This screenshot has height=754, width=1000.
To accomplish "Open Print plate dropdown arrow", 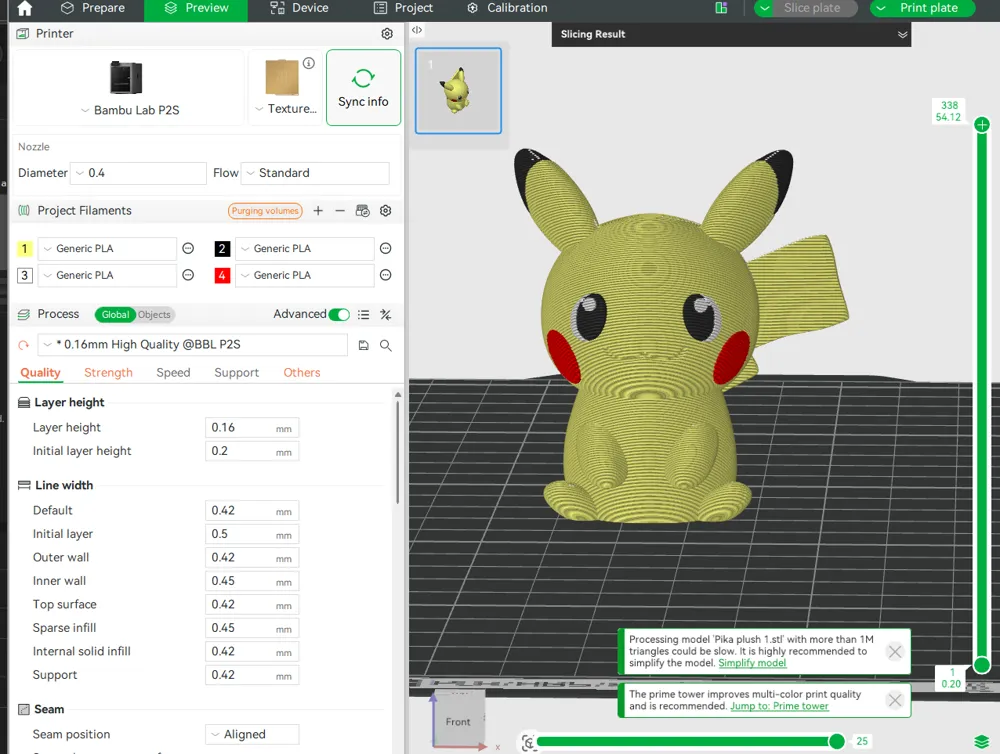I will 880,8.
